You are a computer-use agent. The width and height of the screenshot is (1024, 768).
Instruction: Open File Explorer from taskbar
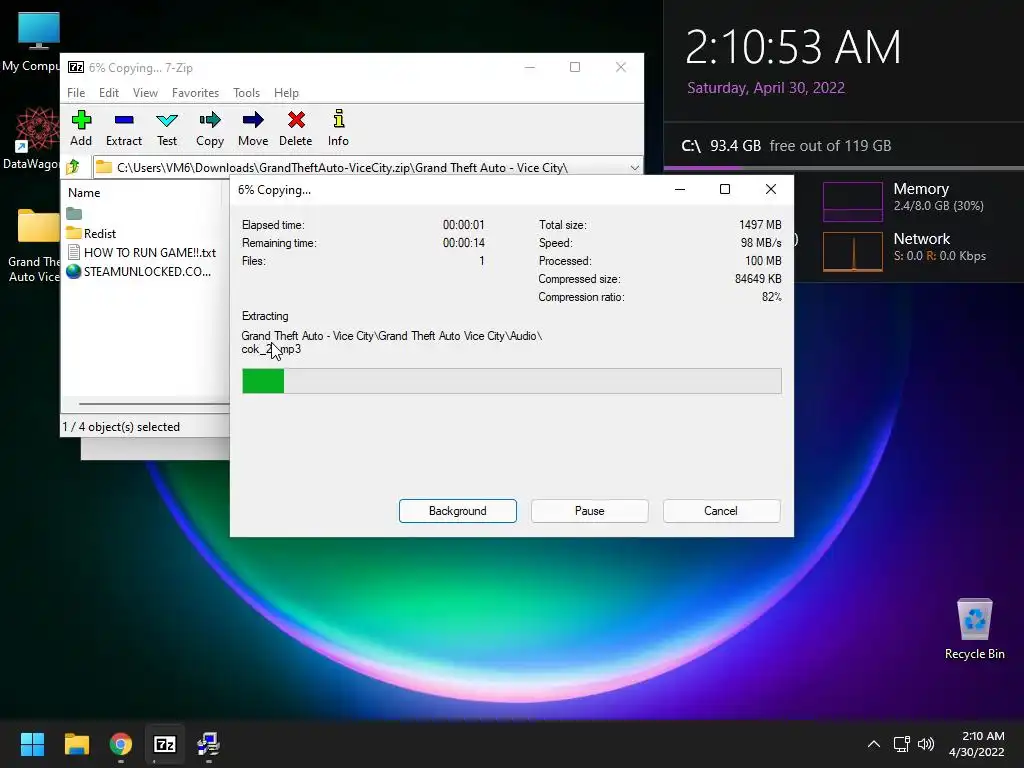(x=76, y=744)
